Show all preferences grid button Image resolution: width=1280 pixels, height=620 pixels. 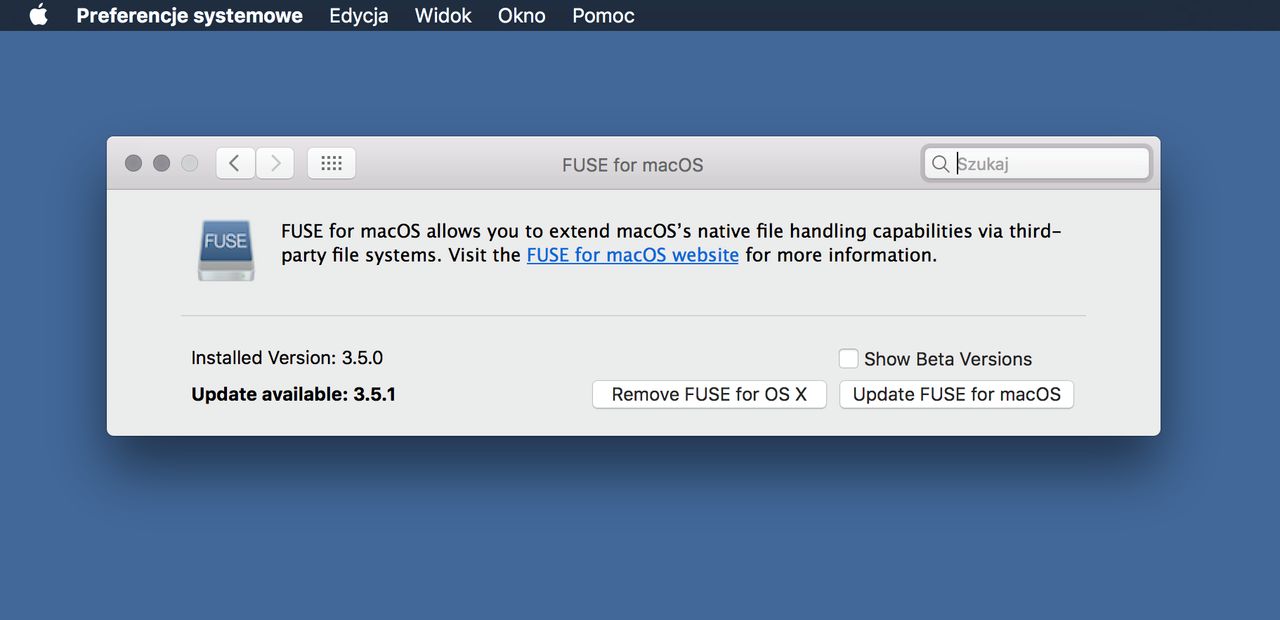tap(332, 163)
